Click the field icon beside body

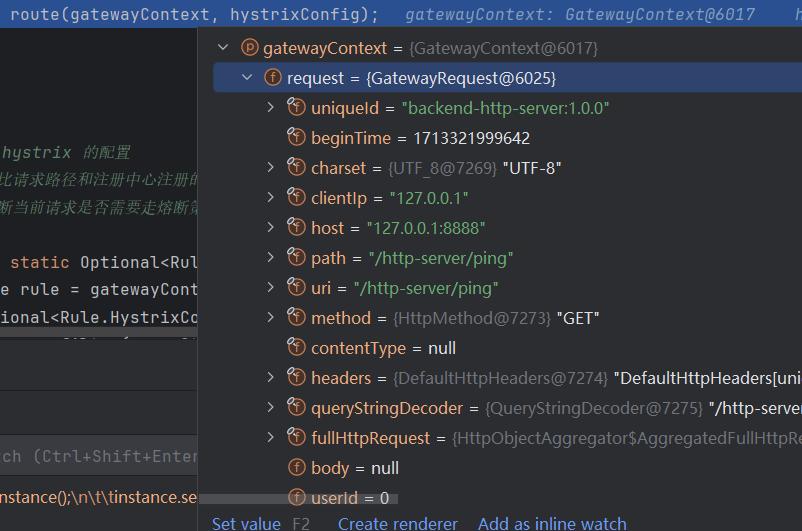[295, 468]
